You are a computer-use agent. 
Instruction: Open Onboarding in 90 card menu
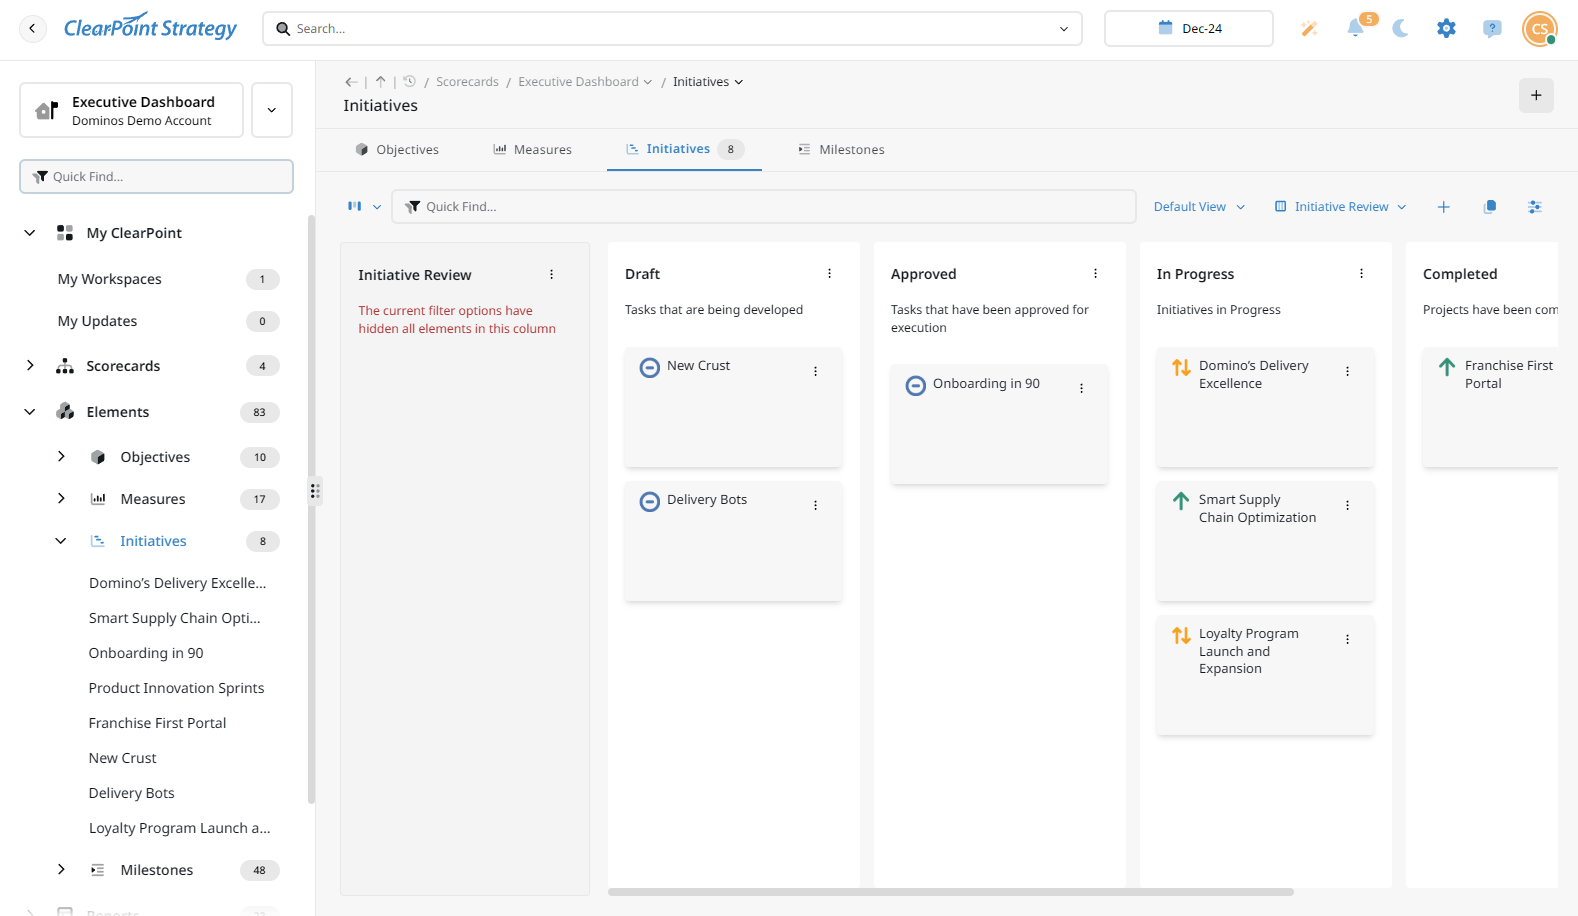coord(1081,388)
